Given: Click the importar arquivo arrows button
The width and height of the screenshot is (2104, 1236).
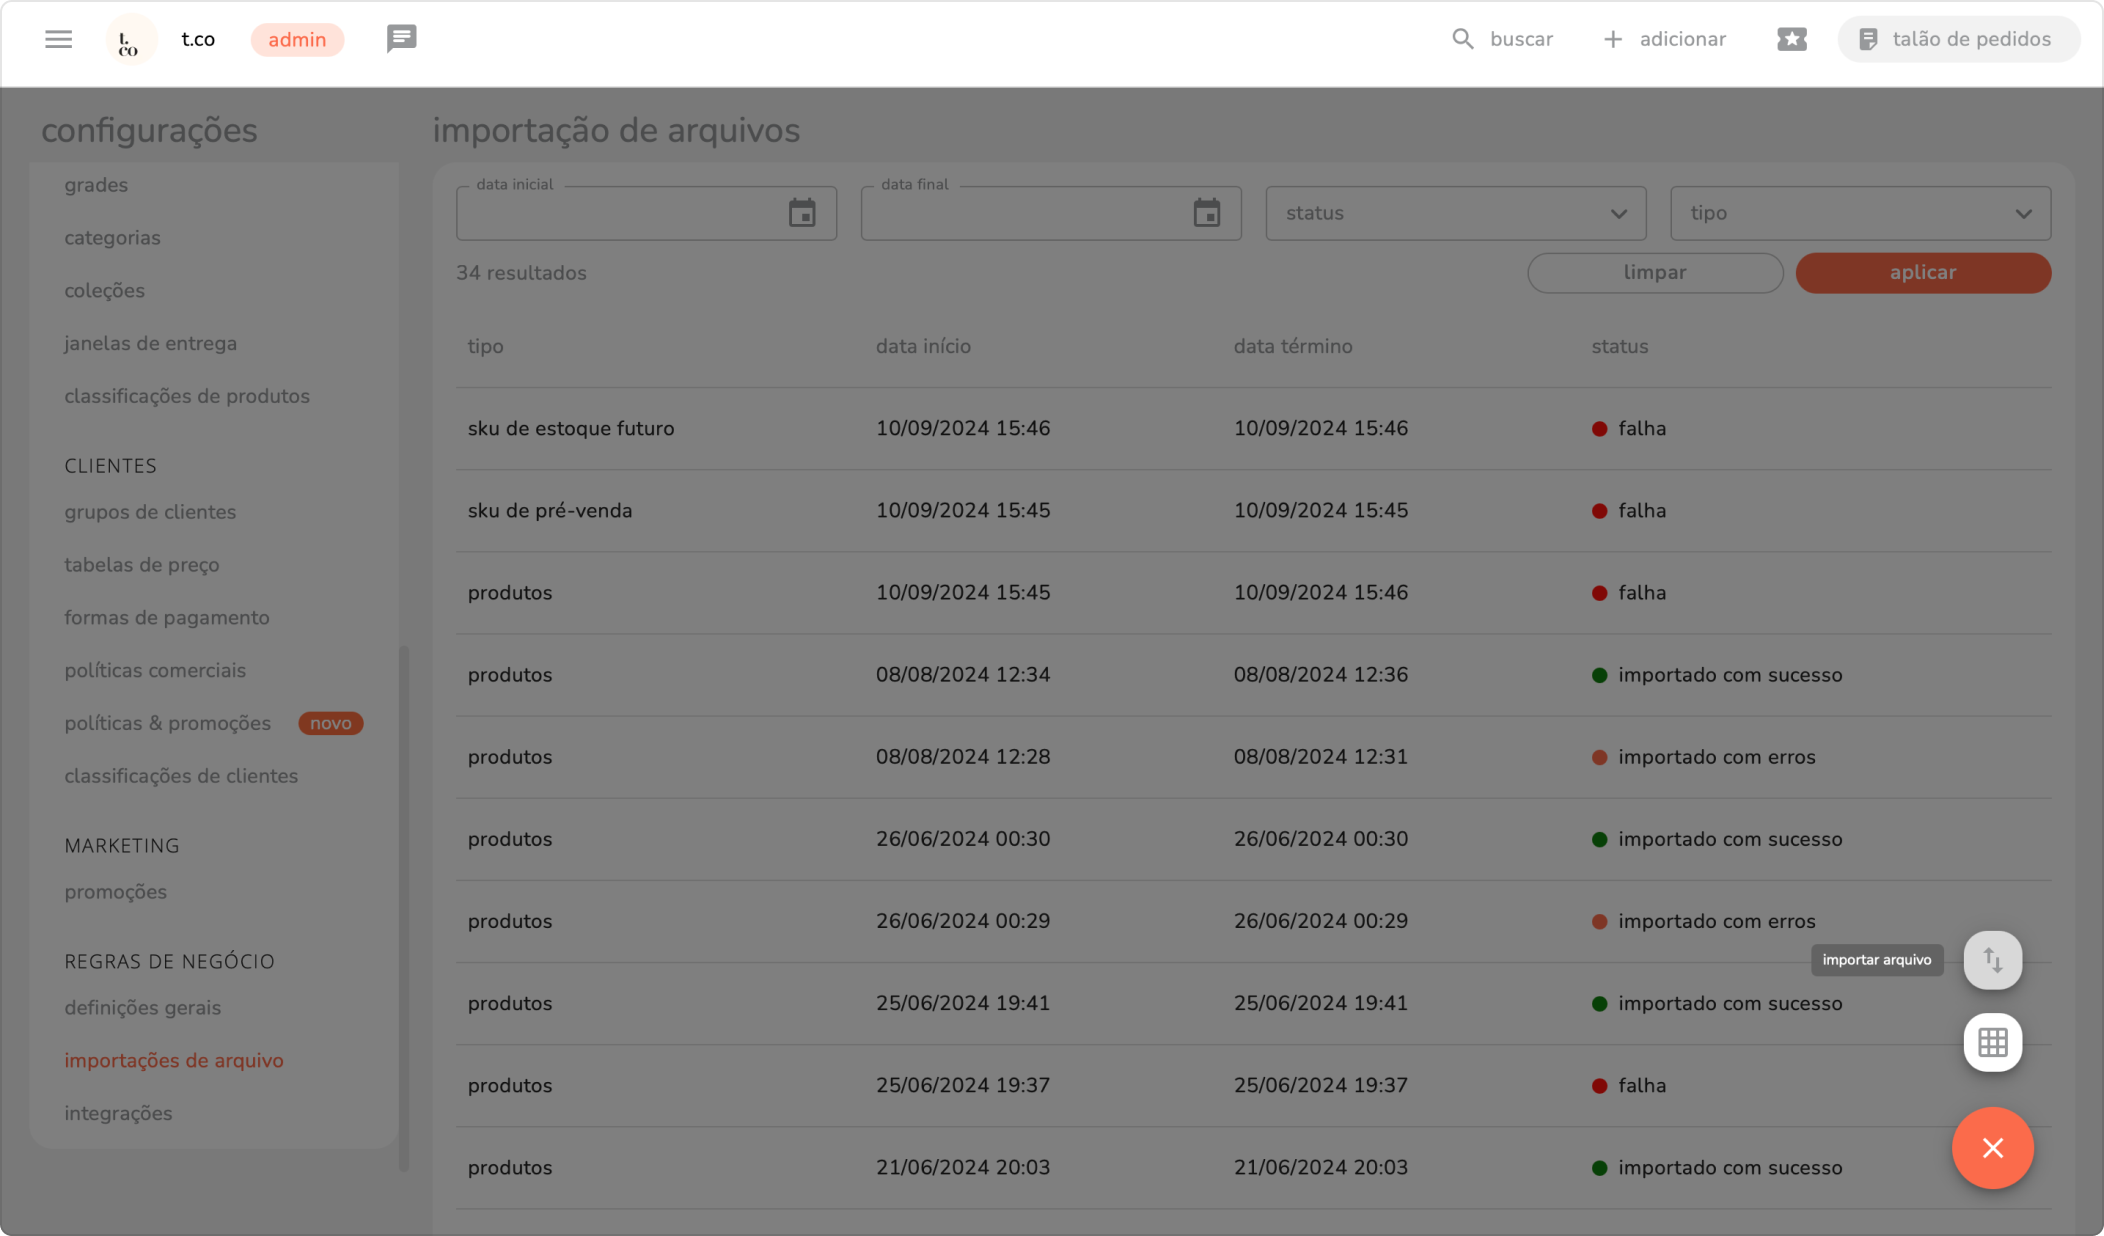Looking at the screenshot, I should (x=1992, y=960).
